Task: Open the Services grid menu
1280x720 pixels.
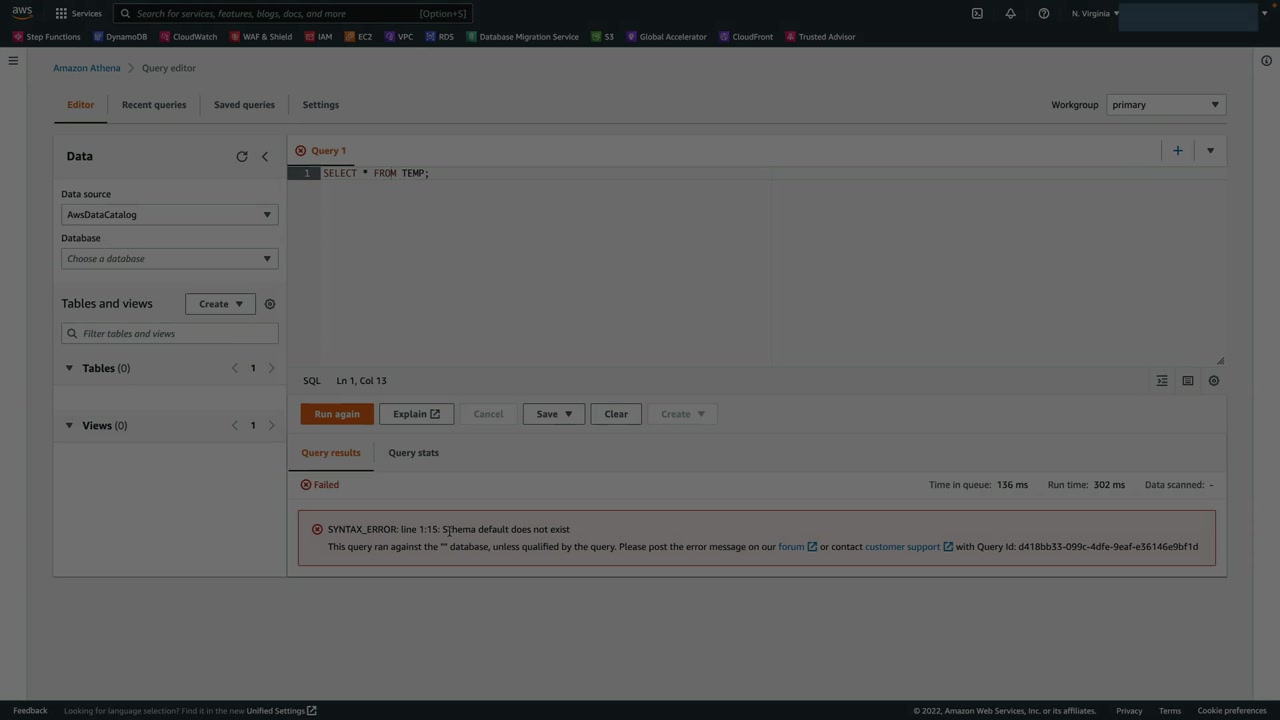Action: pos(78,13)
